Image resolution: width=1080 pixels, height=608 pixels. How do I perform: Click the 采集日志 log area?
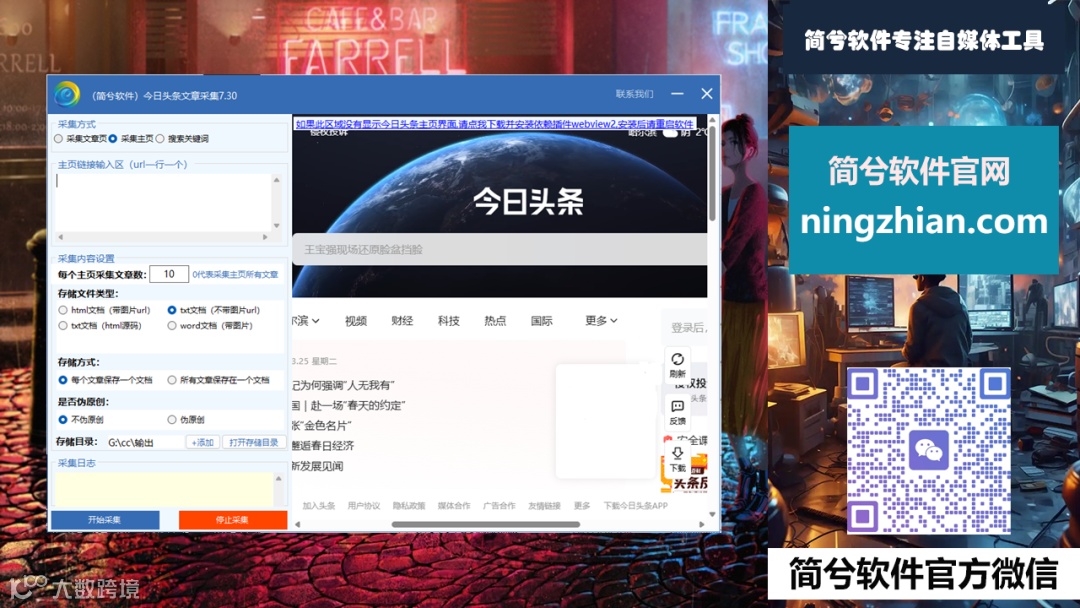click(x=164, y=489)
